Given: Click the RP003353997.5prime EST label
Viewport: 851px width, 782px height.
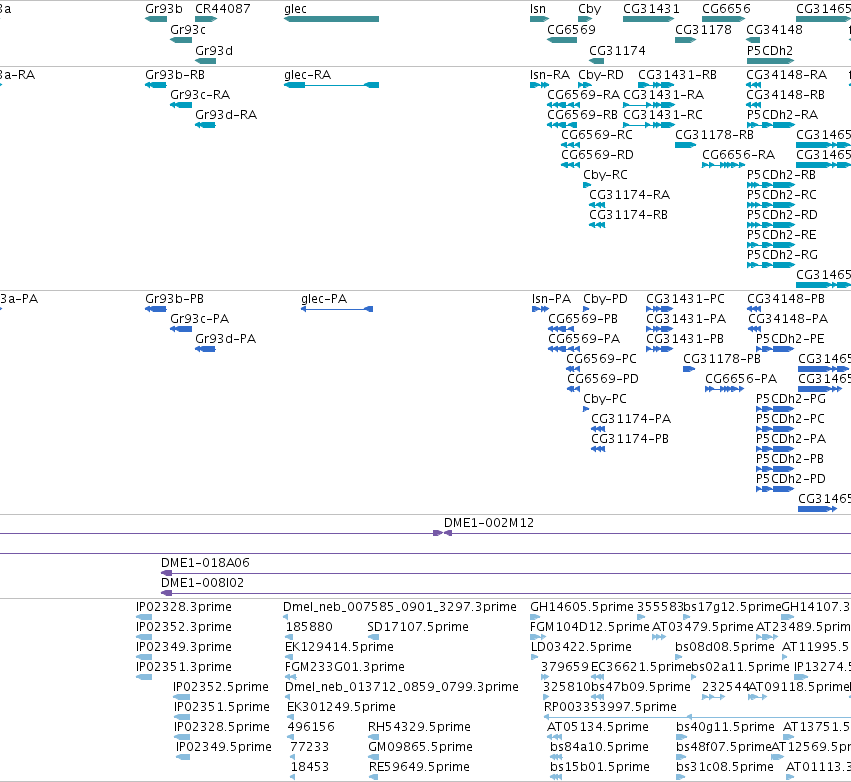Looking at the screenshot, I should (x=610, y=707).
